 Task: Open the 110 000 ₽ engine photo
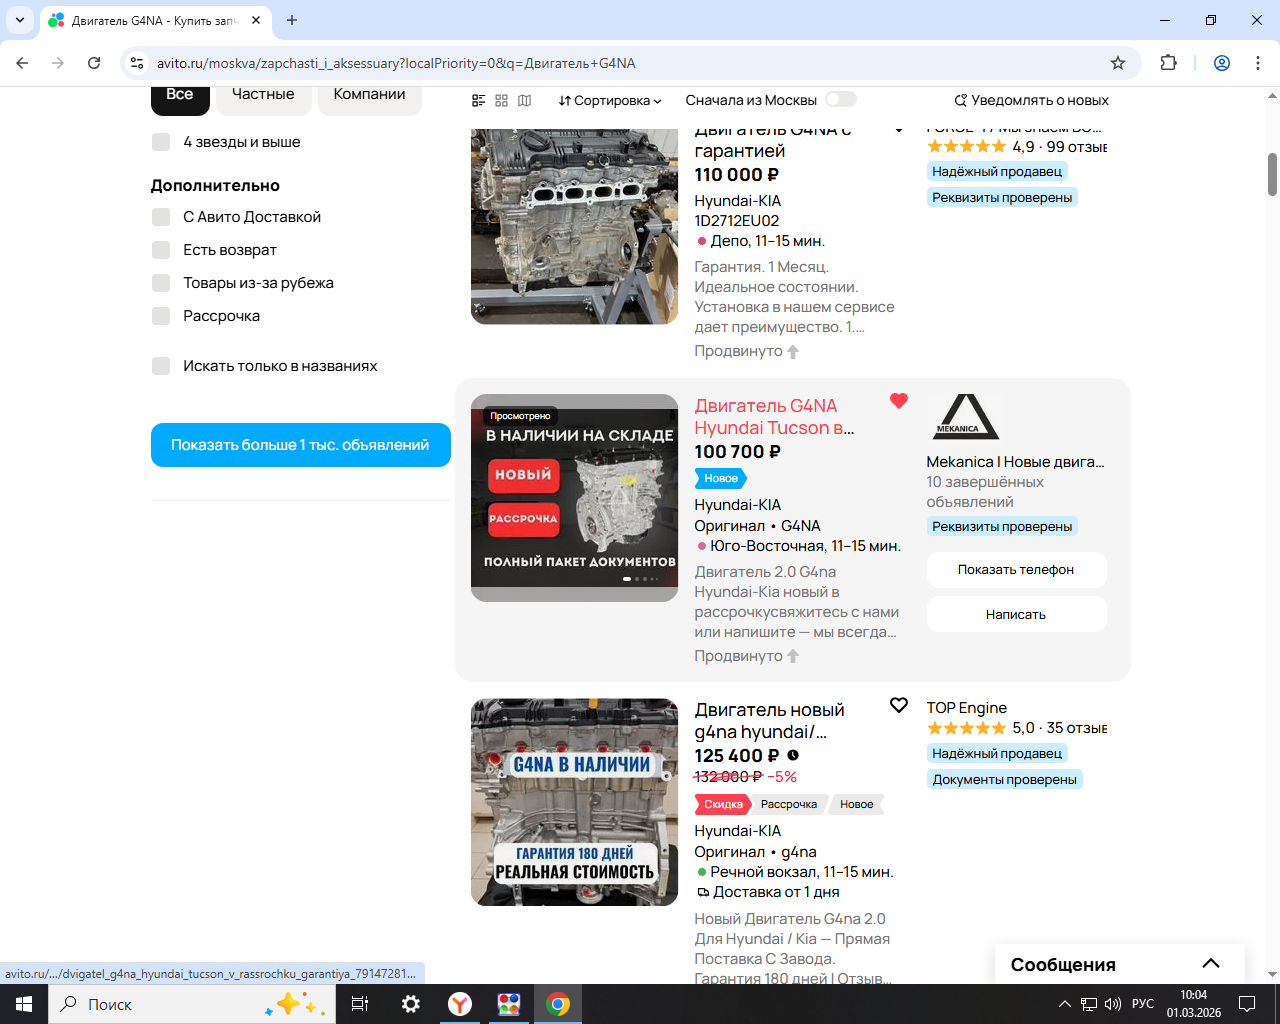click(x=574, y=227)
